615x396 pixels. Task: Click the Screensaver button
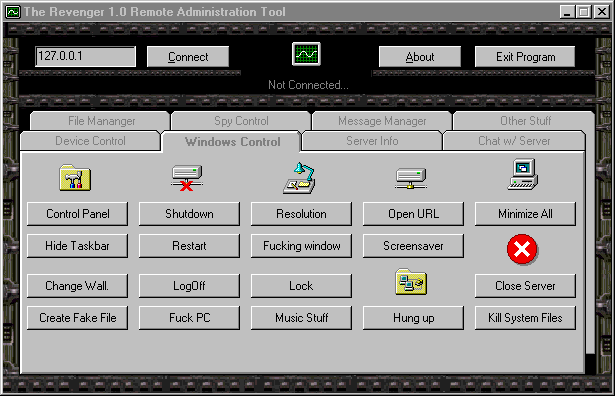(413, 246)
